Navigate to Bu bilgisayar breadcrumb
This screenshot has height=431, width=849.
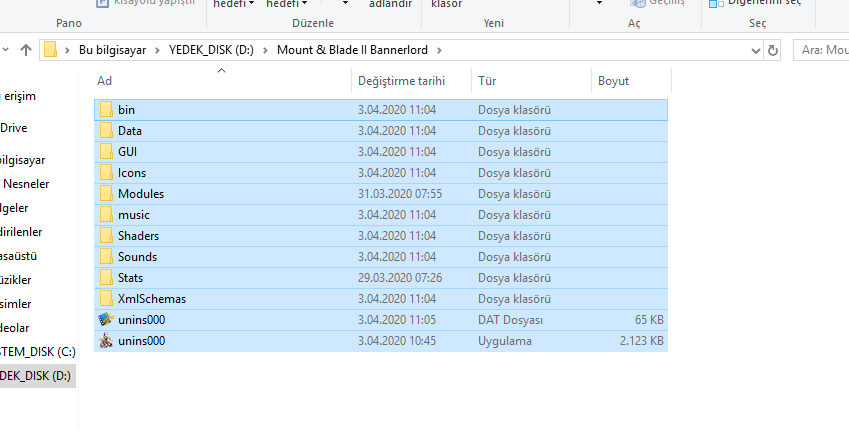tap(113, 50)
